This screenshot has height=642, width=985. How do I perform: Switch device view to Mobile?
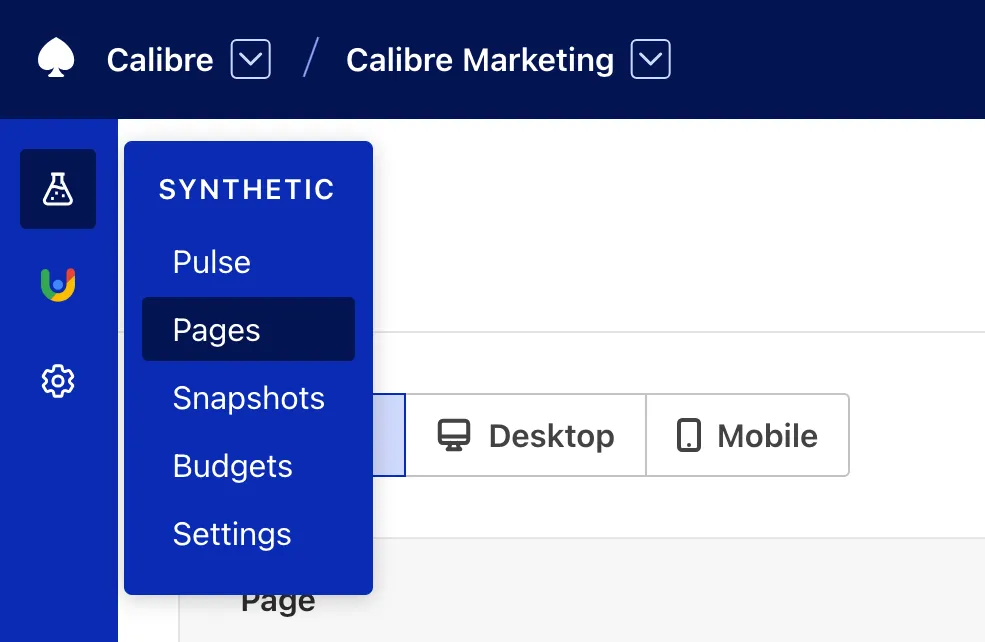(x=748, y=434)
